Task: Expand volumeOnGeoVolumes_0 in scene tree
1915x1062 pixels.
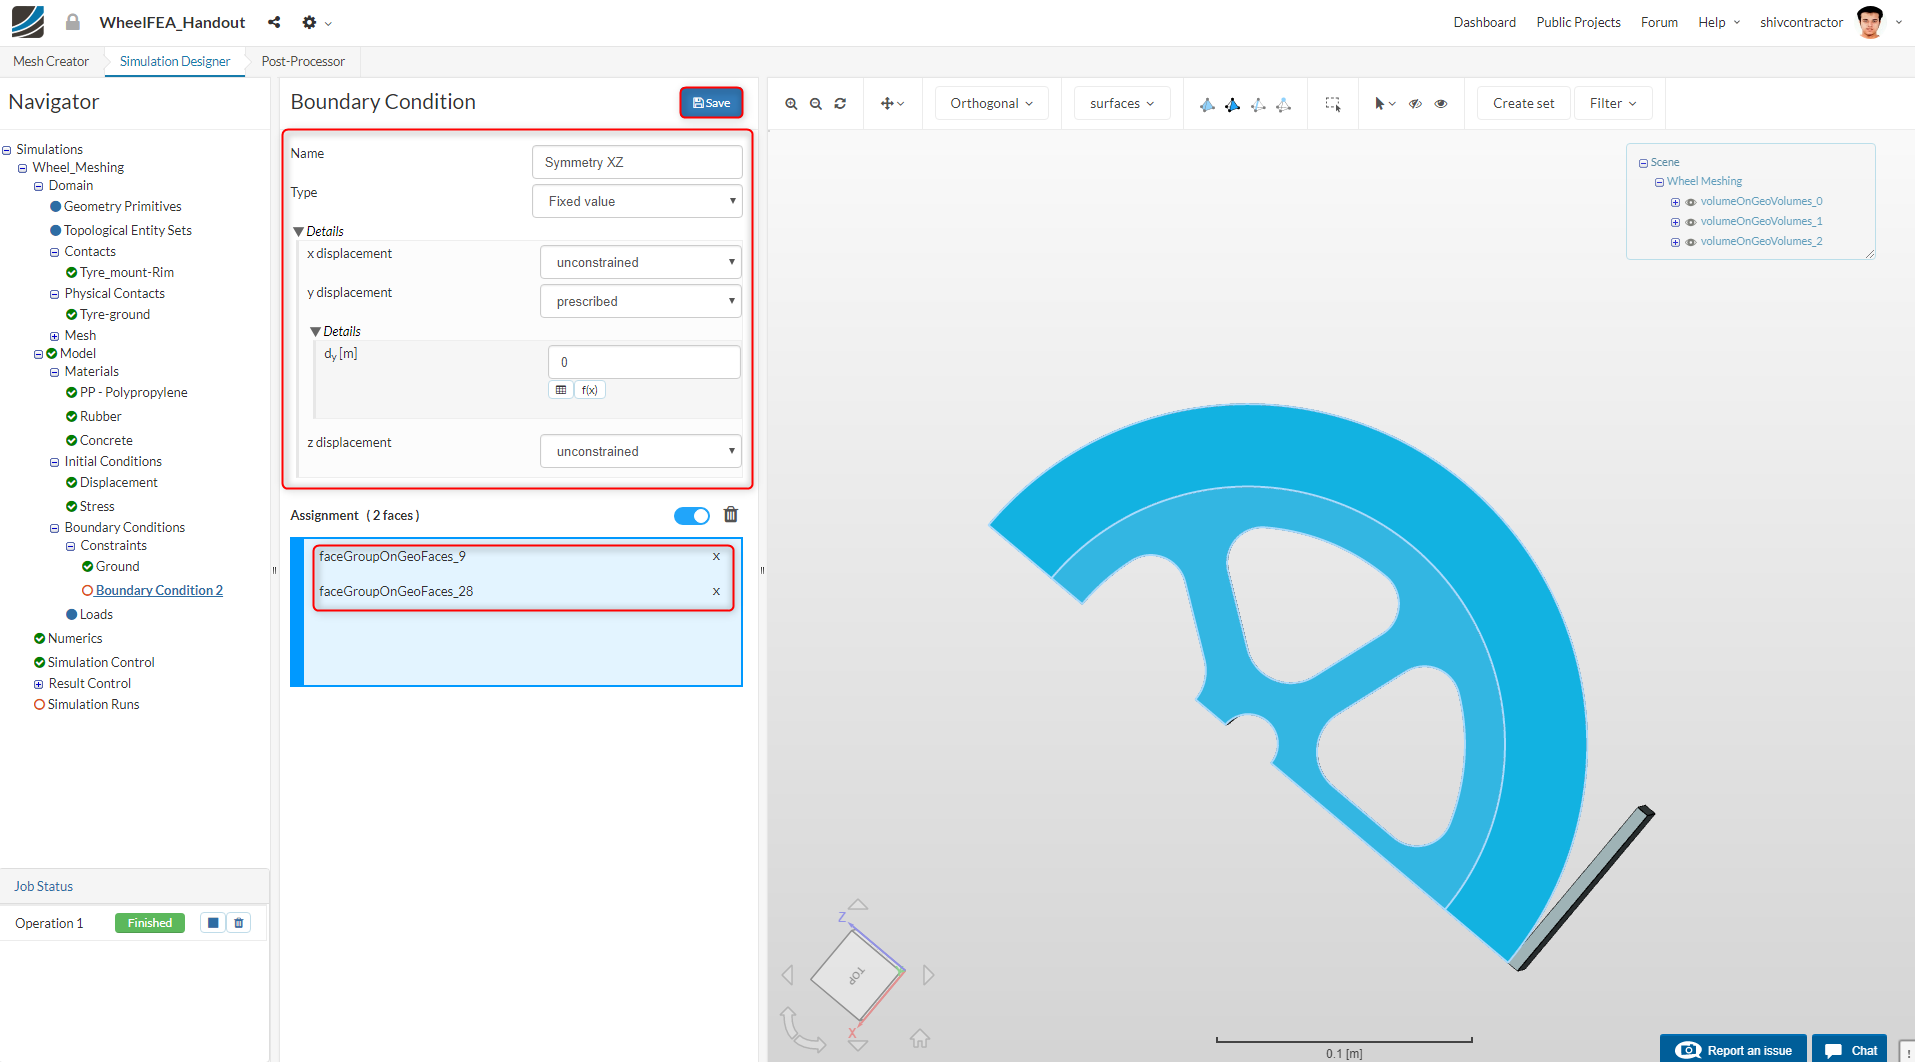Action: pos(1675,202)
